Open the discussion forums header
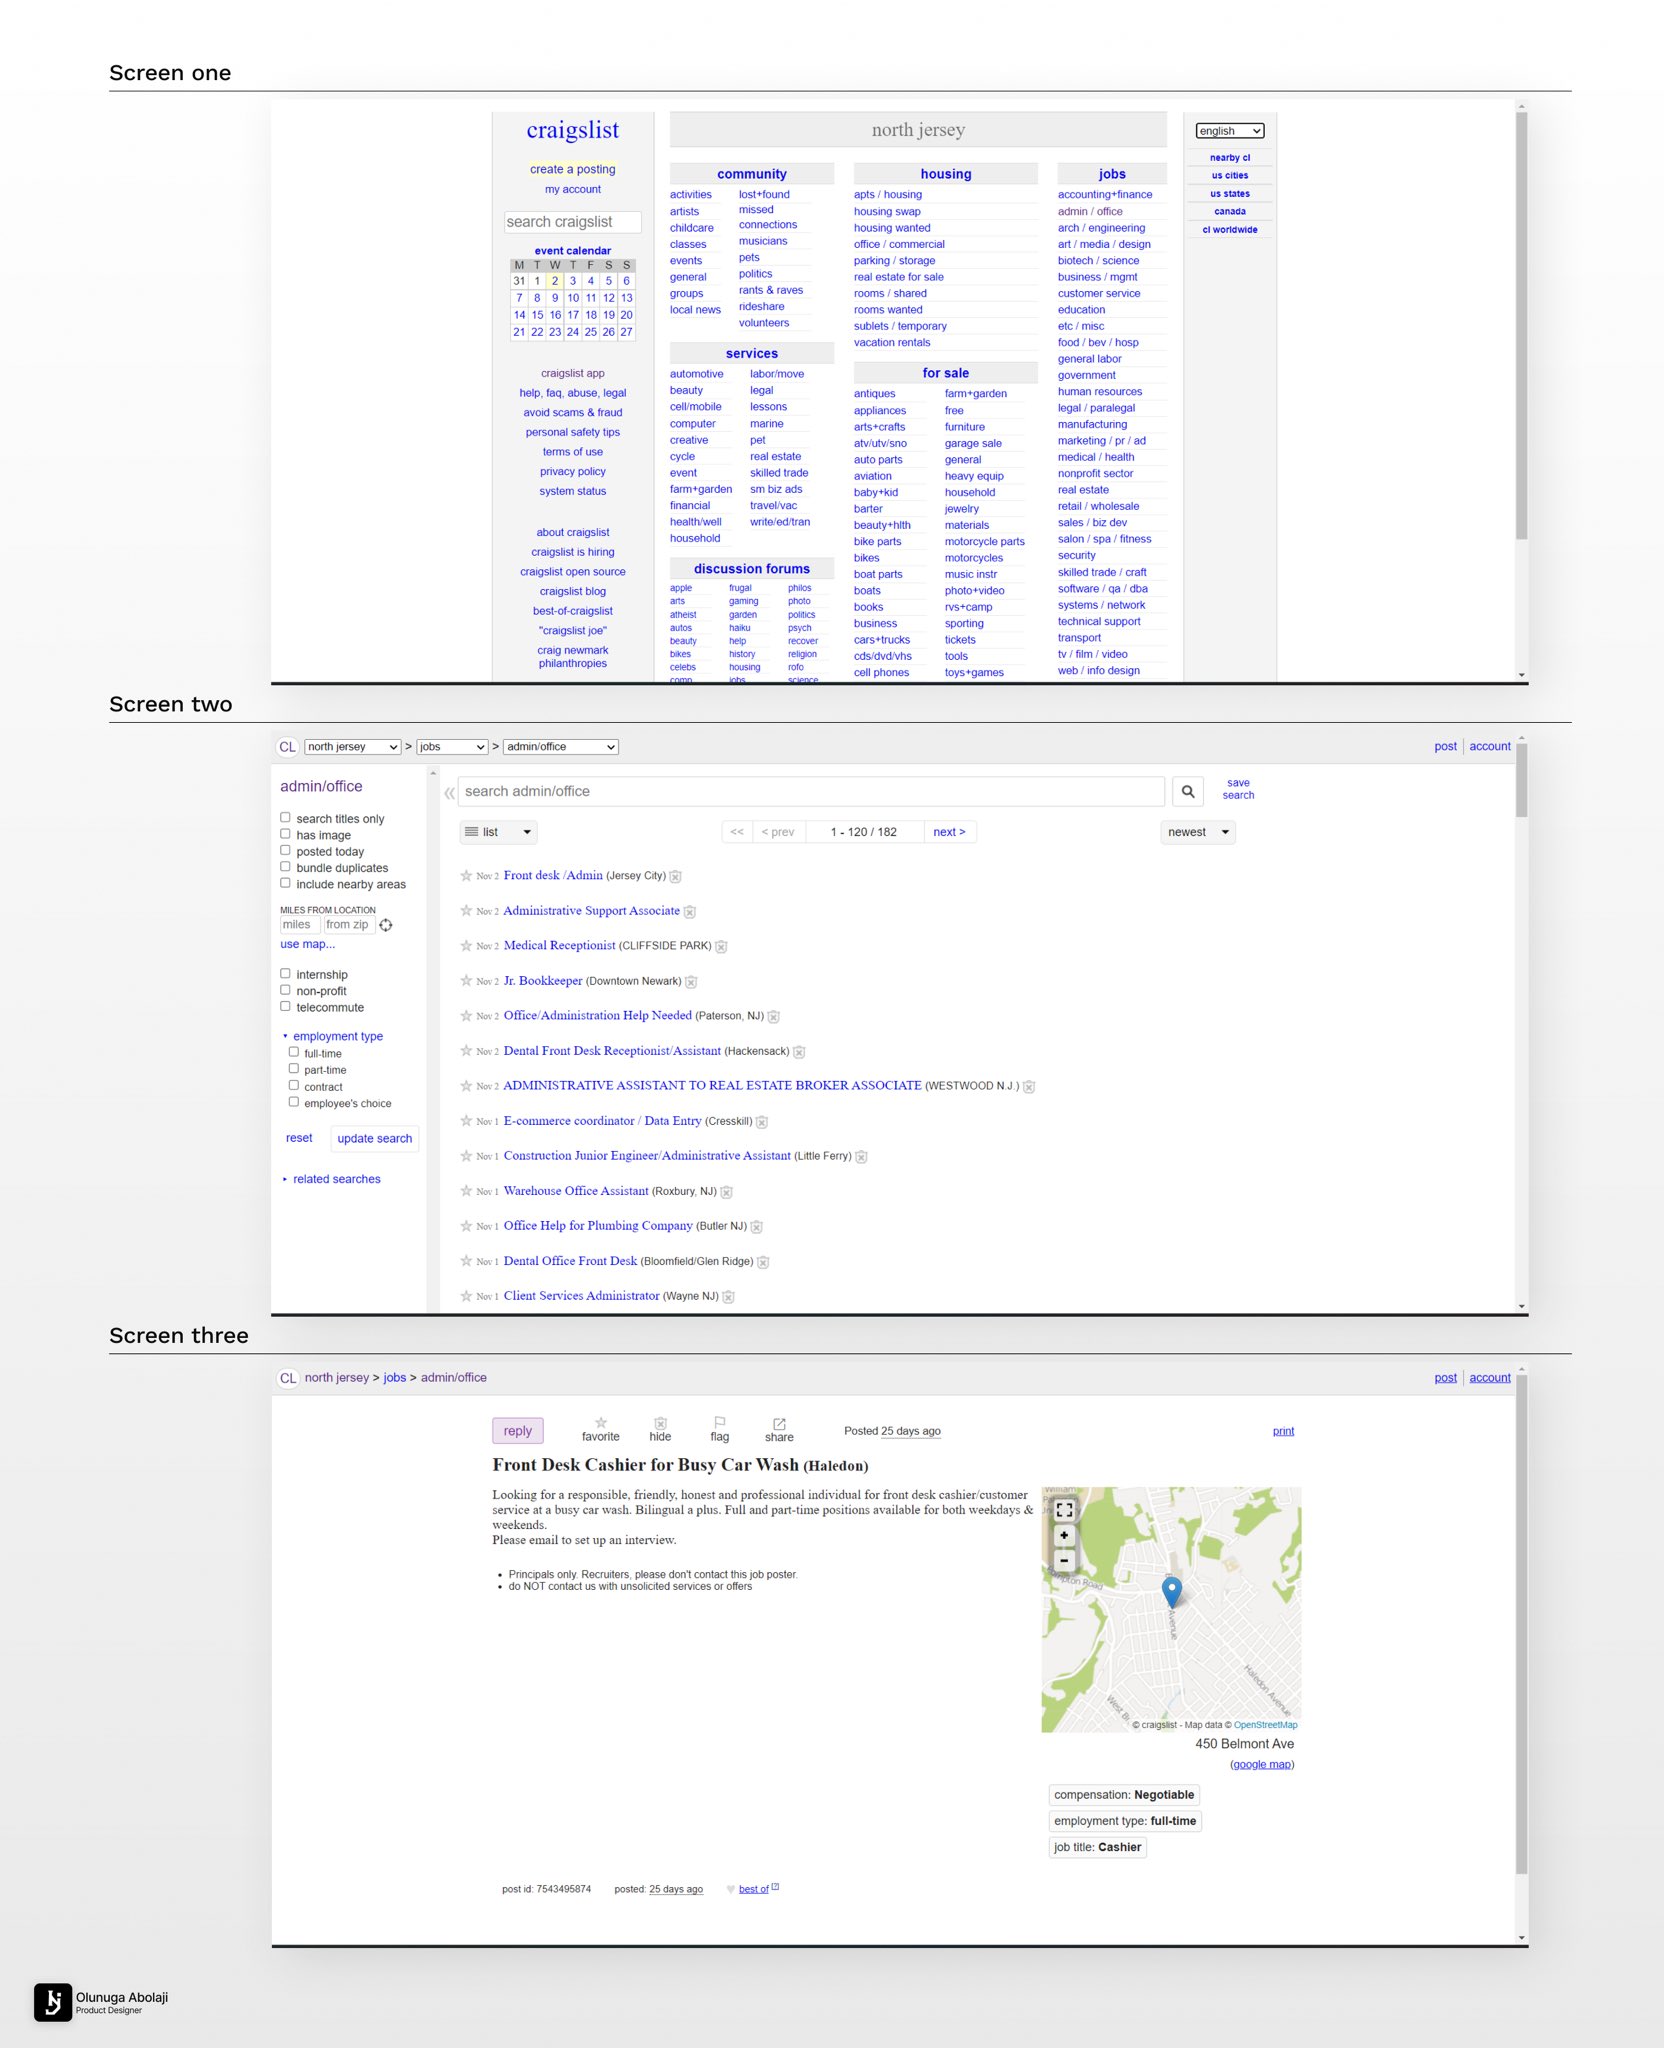The image size is (1664, 2048). (x=752, y=569)
